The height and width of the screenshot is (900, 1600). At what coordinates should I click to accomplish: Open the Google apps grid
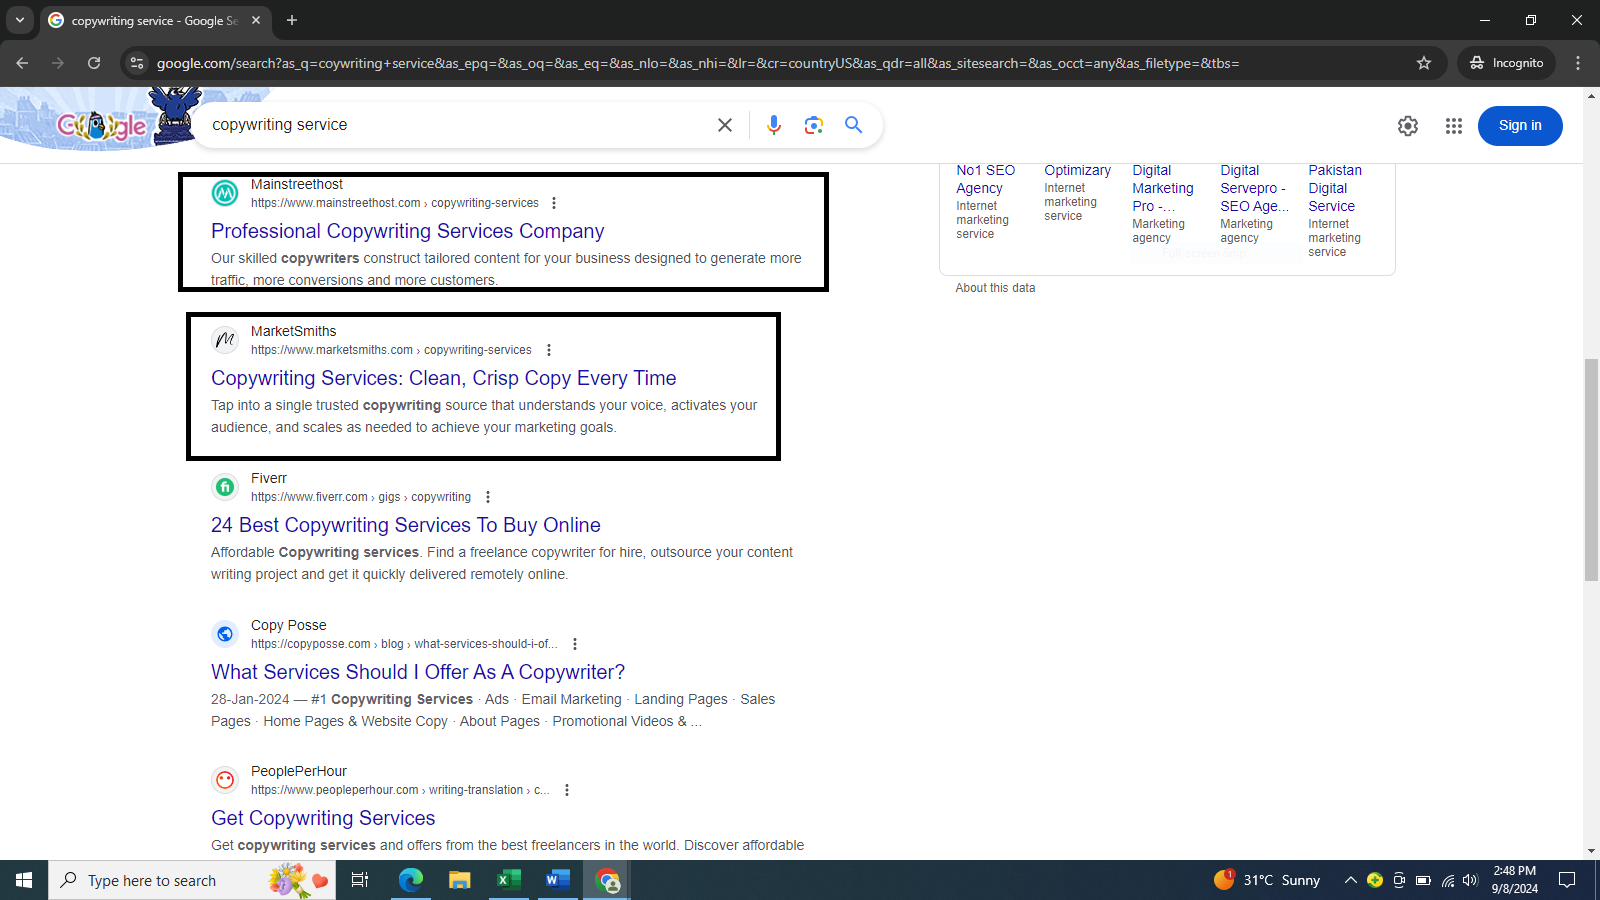coord(1454,126)
